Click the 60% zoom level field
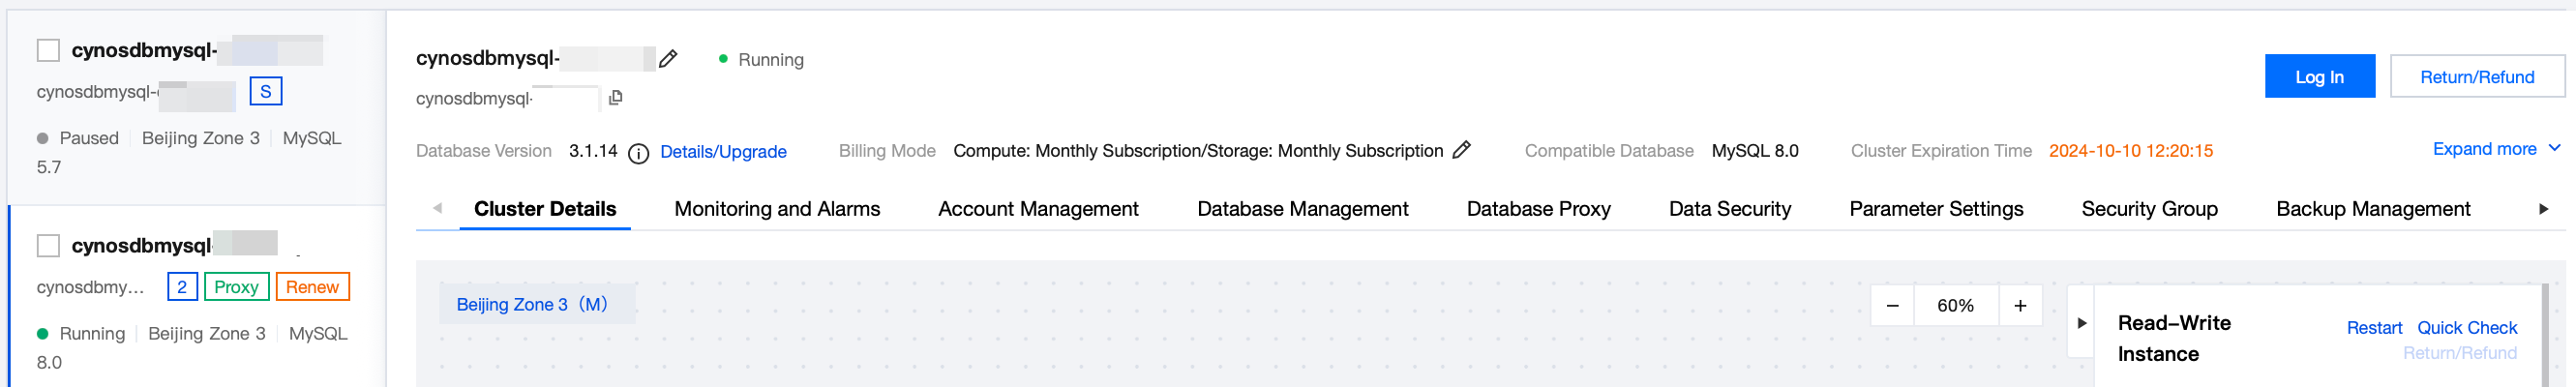 pos(1955,306)
